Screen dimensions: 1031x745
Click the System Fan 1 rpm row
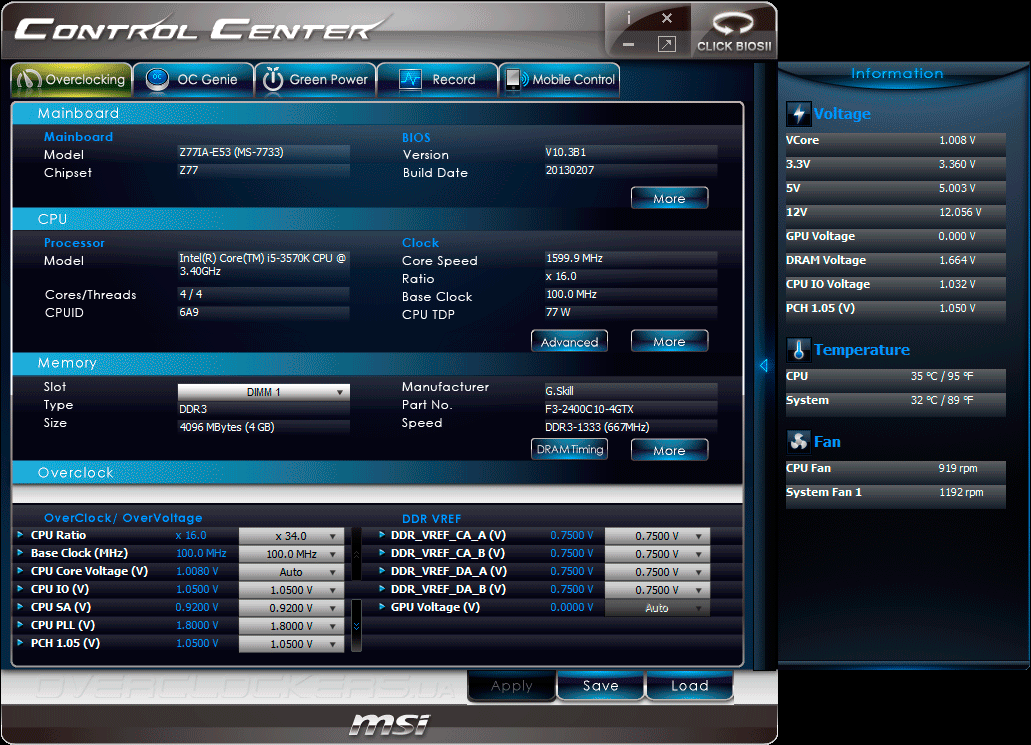click(x=896, y=493)
